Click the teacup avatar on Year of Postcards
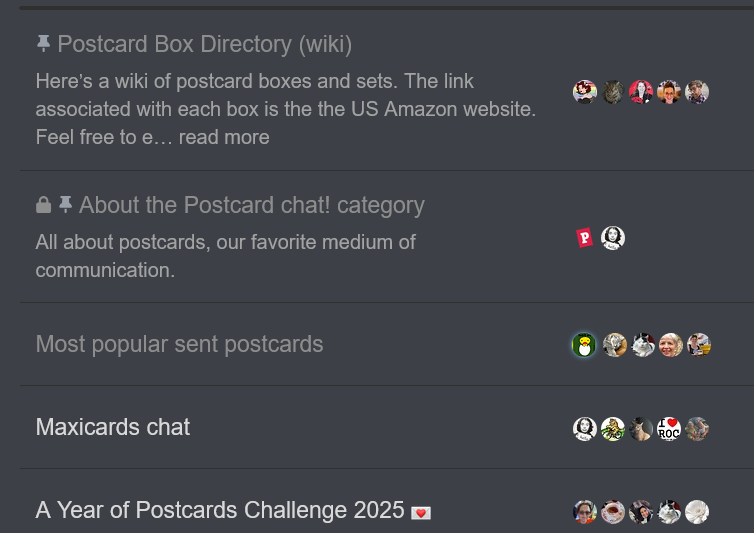Image resolution: width=754 pixels, height=533 pixels. pos(613,512)
